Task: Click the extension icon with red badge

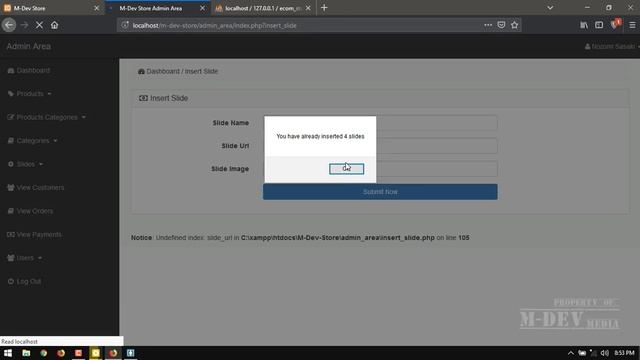Action: (x=616, y=24)
